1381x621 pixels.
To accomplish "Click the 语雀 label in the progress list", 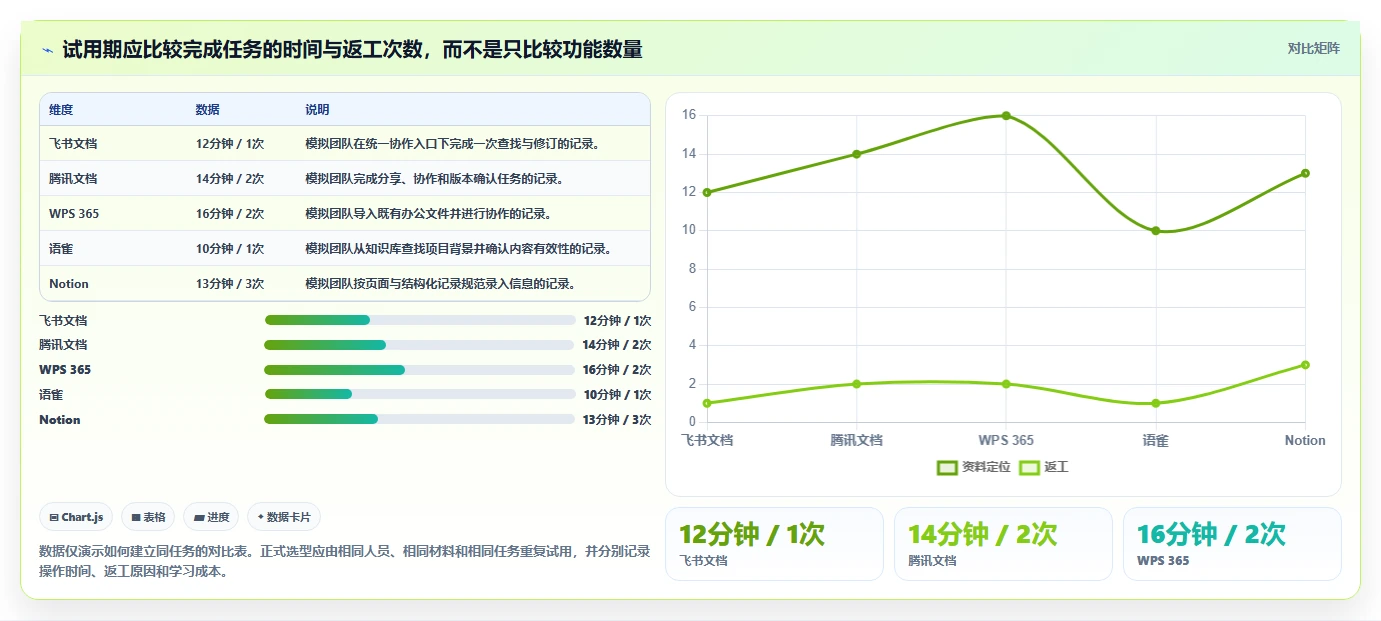I will (x=51, y=395).
